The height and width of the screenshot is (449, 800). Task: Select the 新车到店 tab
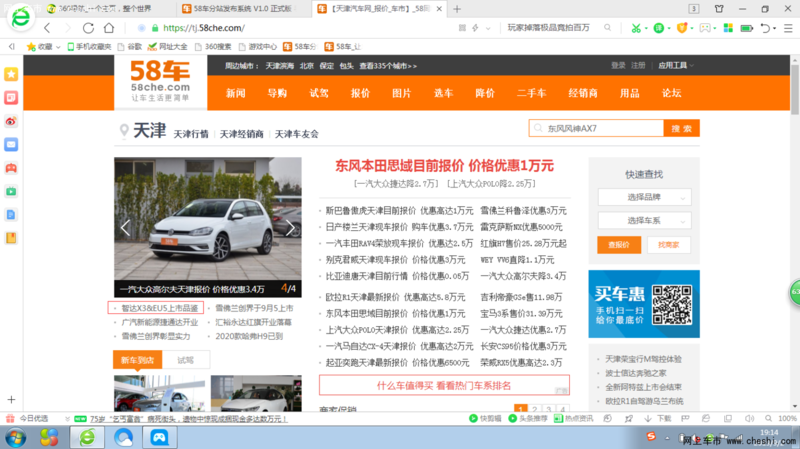[137, 360]
